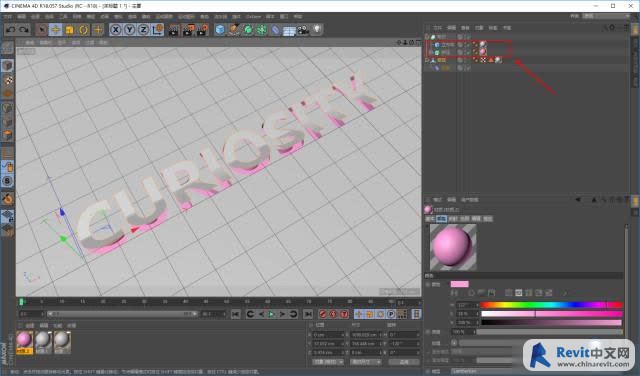The width and height of the screenshot is (640, 376).
Task: Open the deformer objects icon
Action: coord(276,30)
